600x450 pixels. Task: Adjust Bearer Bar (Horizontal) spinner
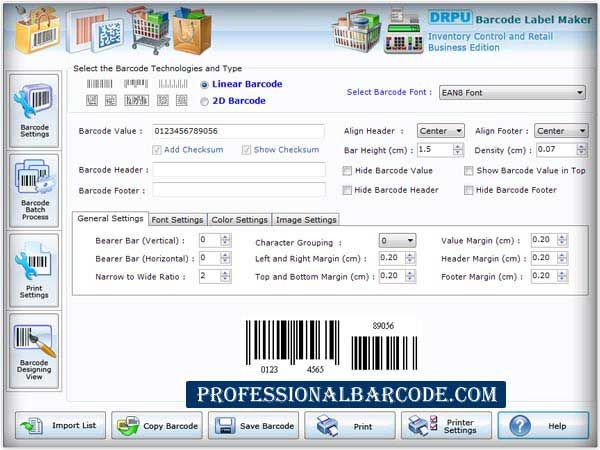coord(225,258)
